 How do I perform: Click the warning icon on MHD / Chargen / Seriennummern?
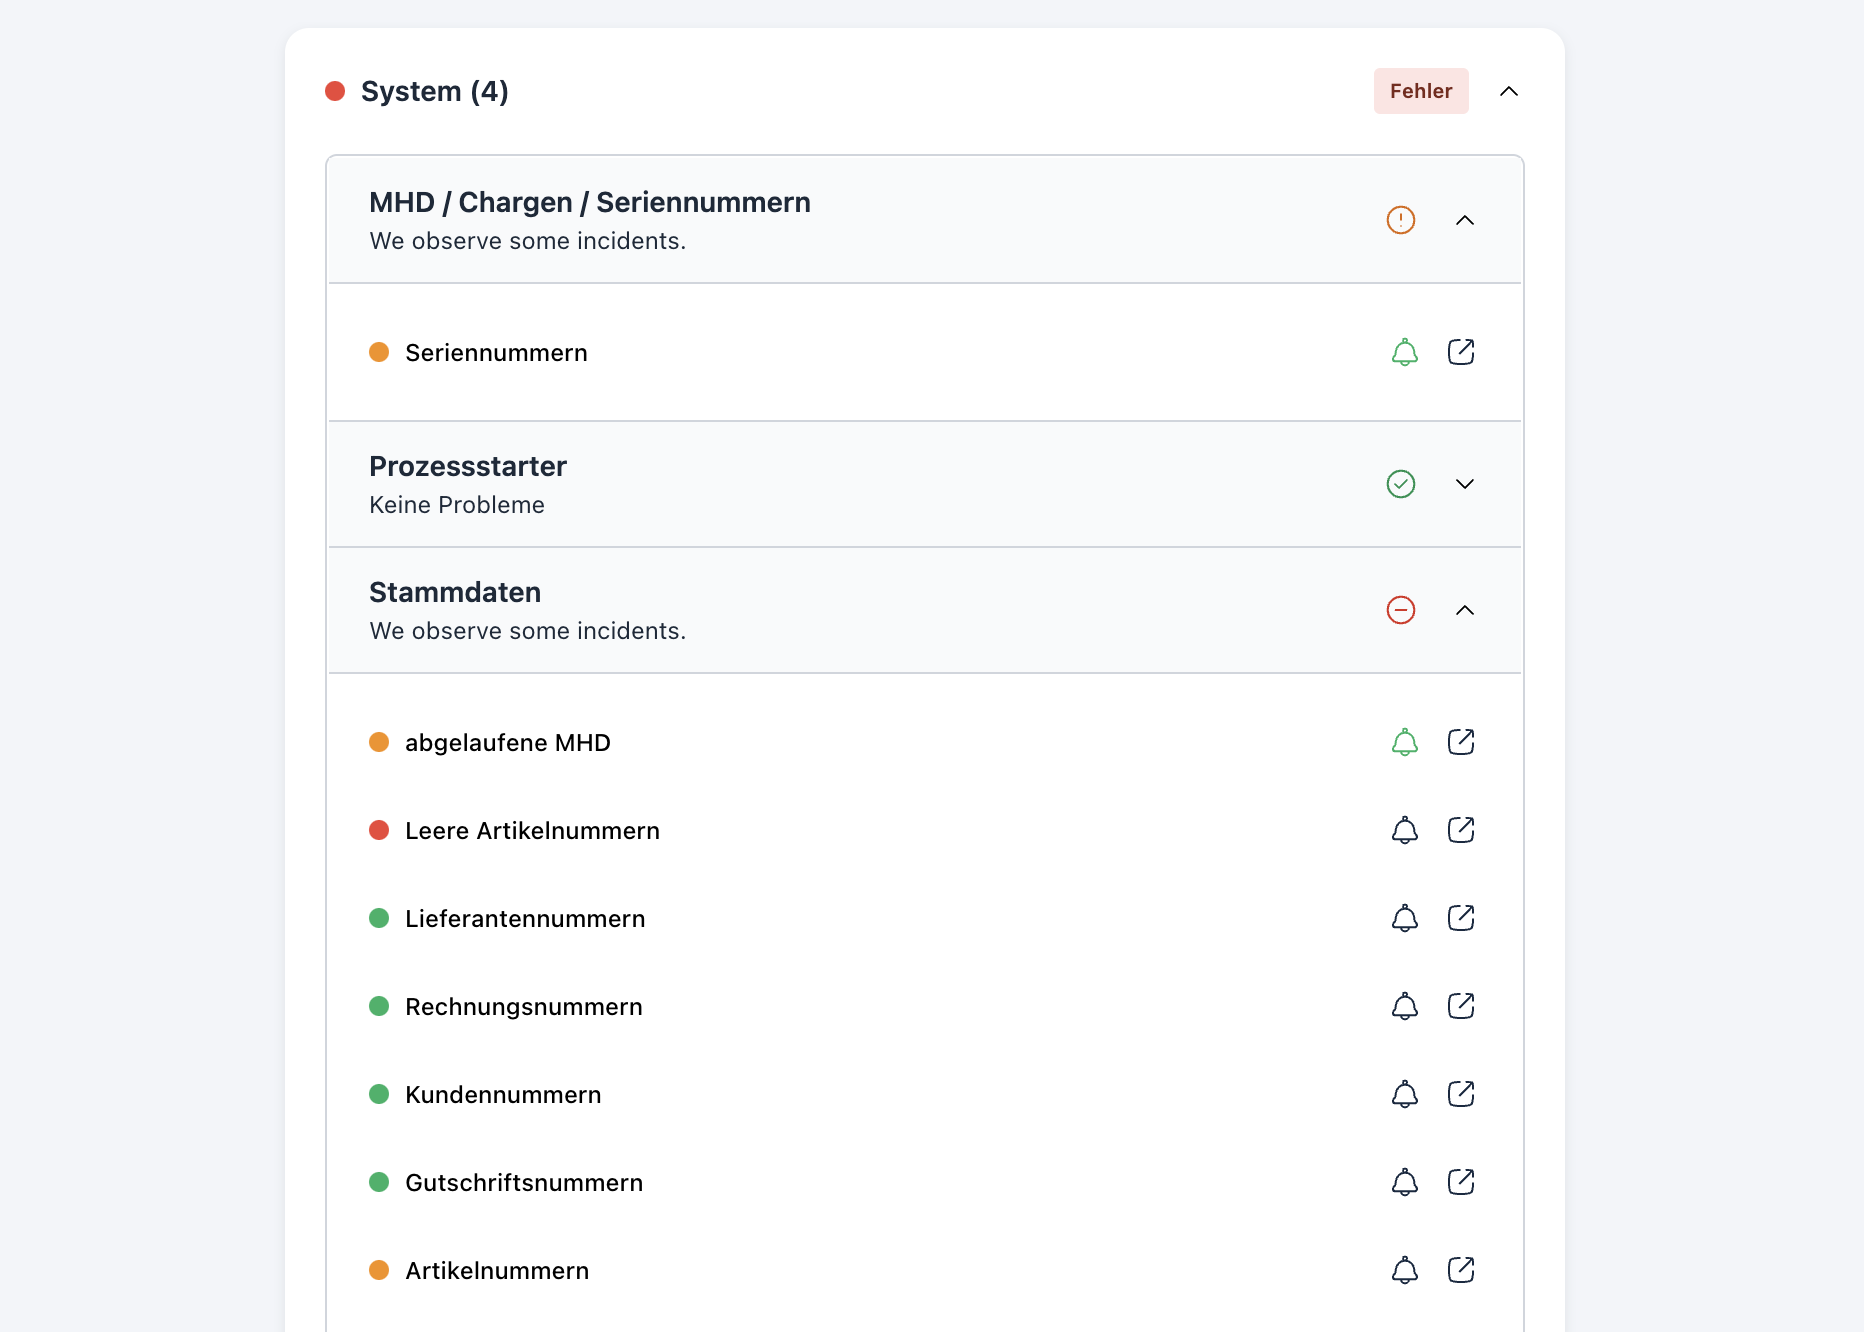[1401, 220]
